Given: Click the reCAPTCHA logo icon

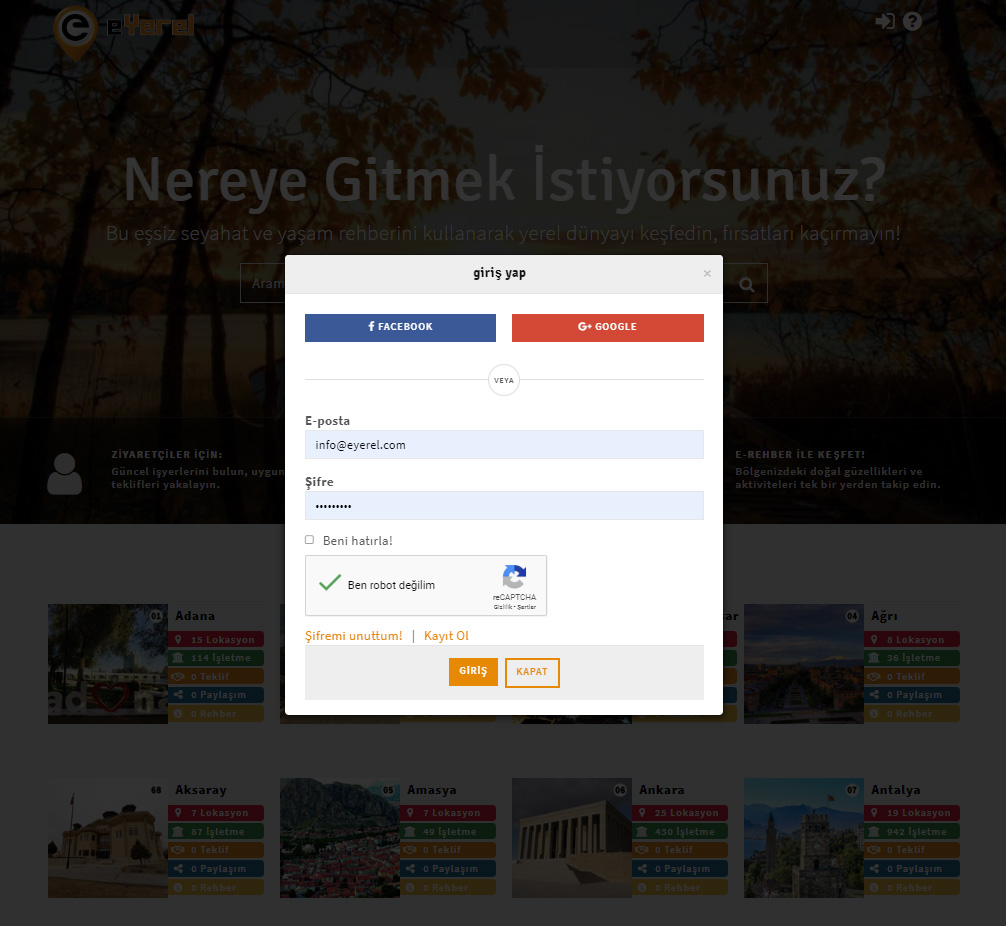Looking at the screenshot, I should point(514,576).
